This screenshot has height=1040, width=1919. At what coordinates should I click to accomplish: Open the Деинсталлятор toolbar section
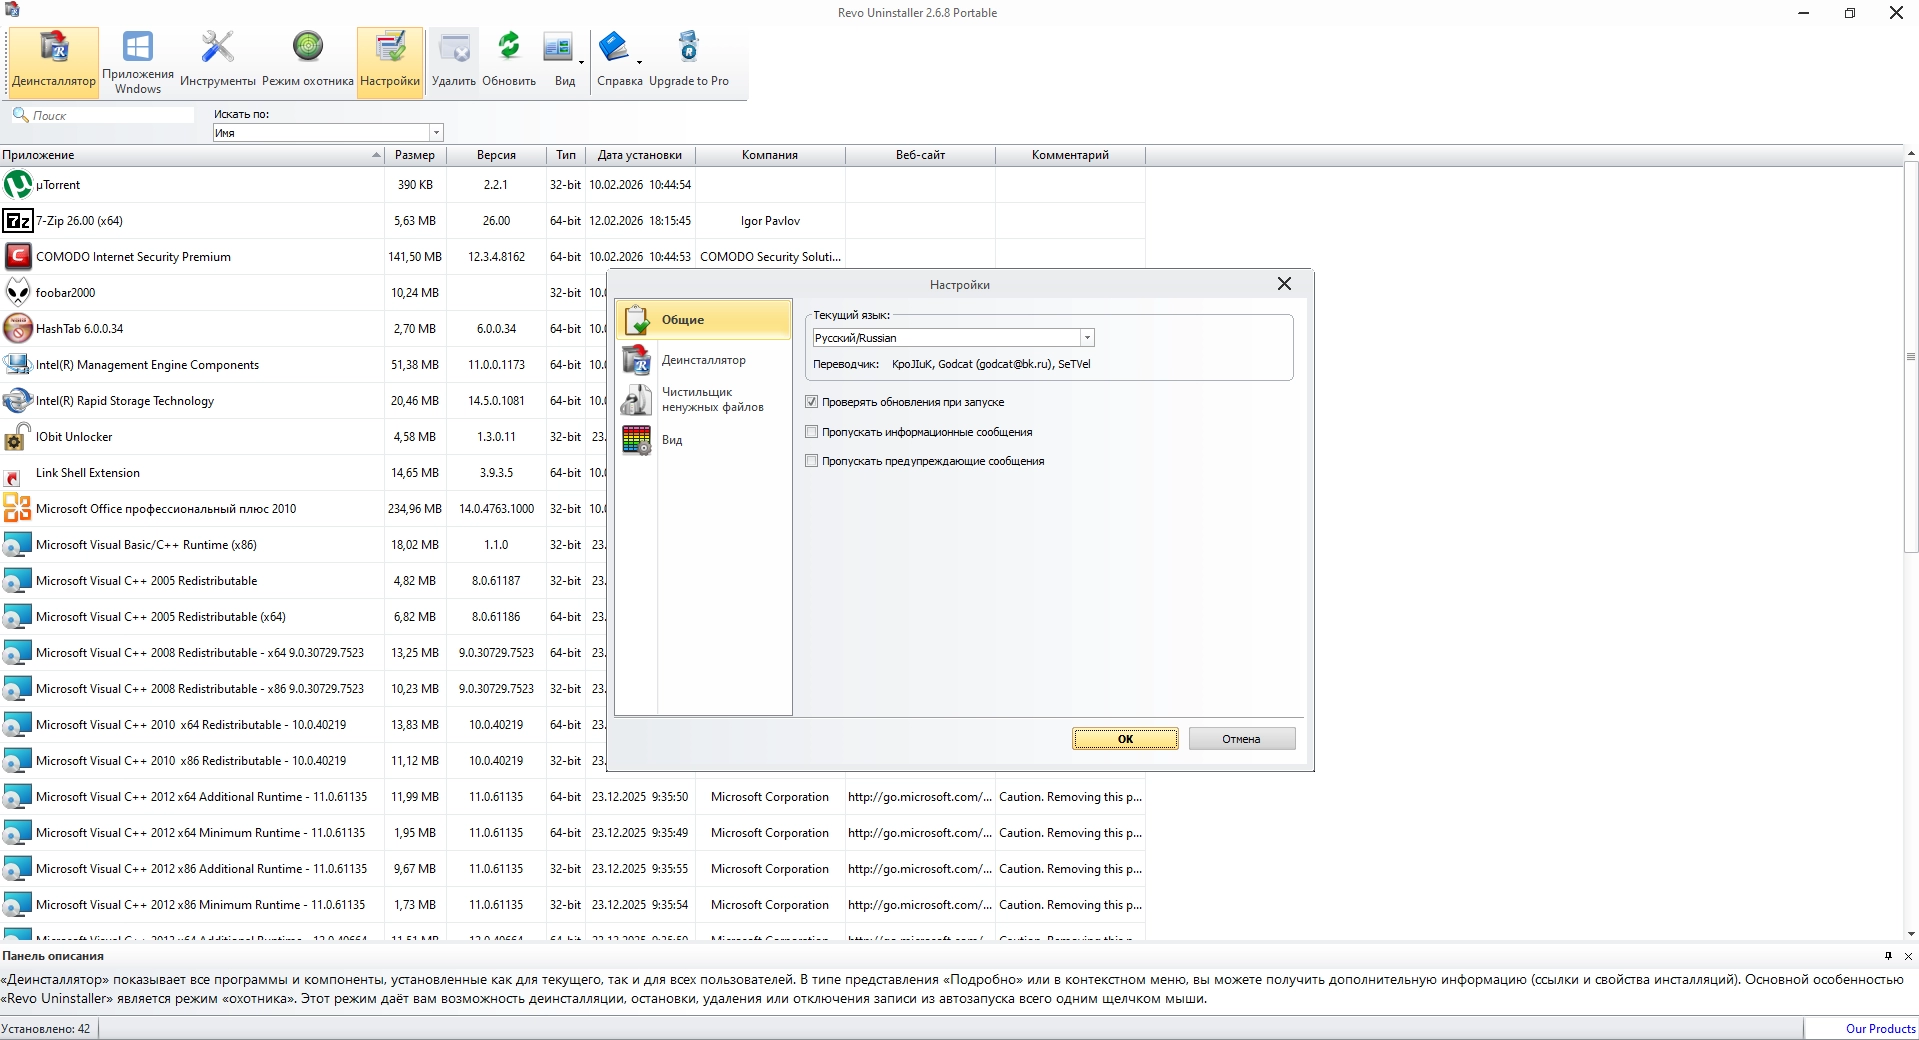pos(54,62)
